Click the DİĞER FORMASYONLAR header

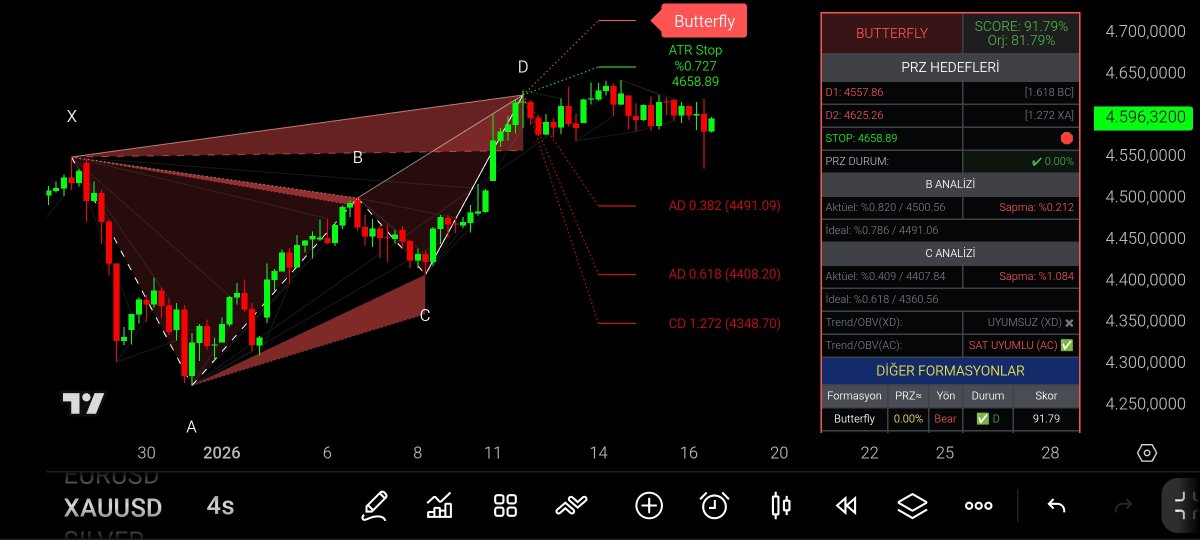(950, 370)
